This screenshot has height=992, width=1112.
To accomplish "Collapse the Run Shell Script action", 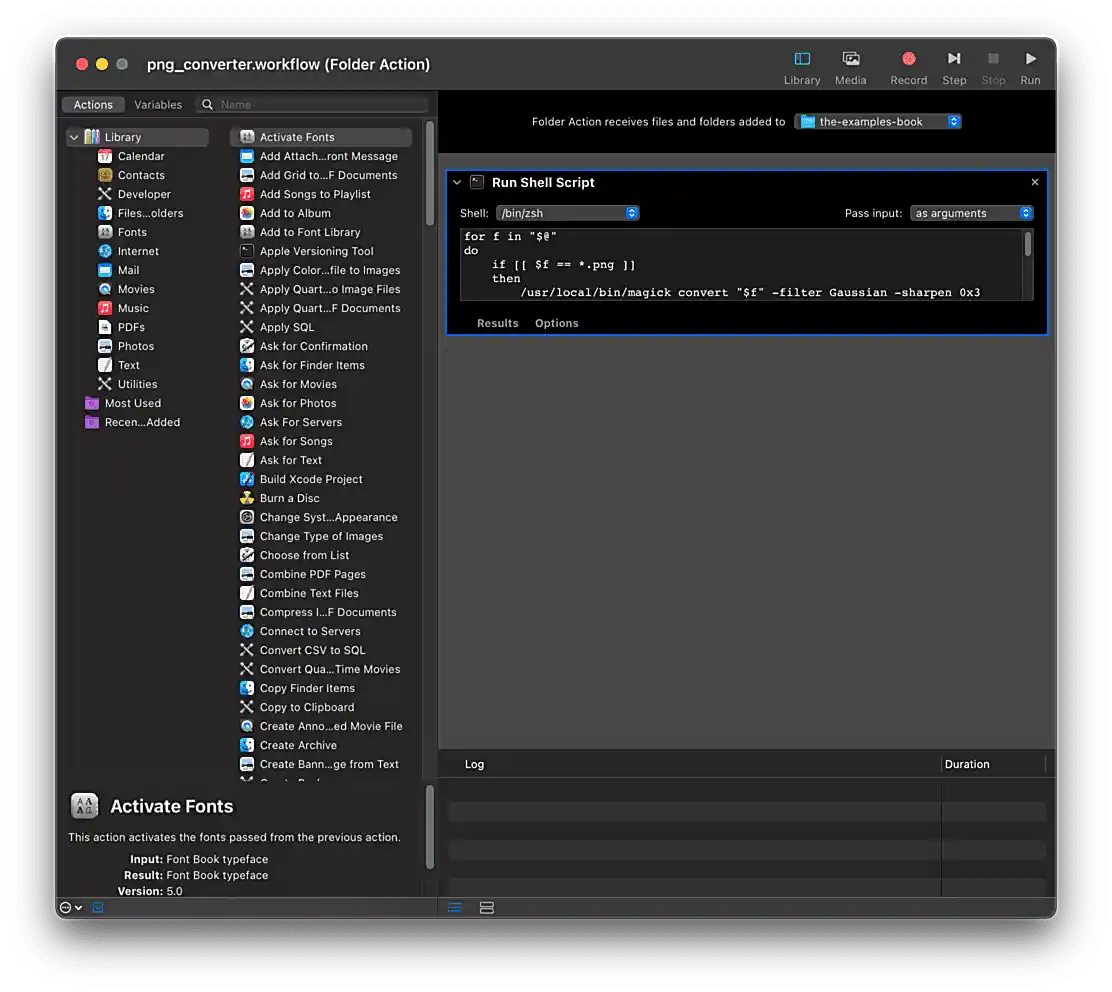I will pos(456,183).
